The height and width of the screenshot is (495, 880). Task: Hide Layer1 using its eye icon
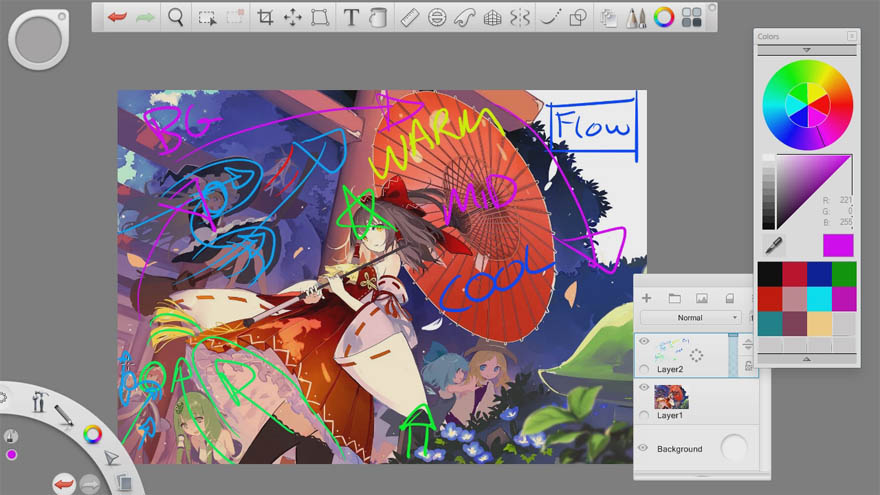644,387
